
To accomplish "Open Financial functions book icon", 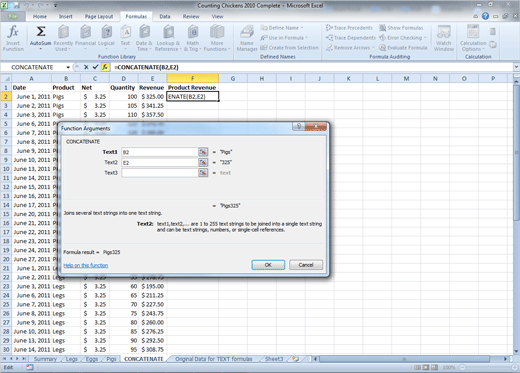I will pyautogui.click(x=86, y=33).
